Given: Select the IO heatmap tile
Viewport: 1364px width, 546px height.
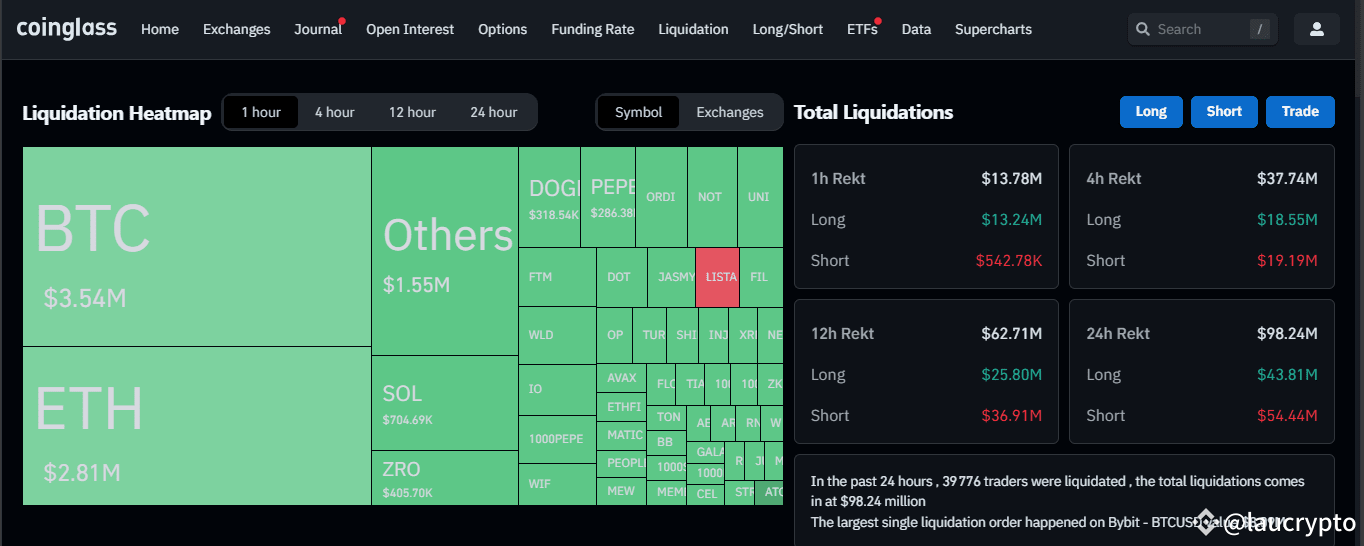Looking at the screenshot, I should [x=558, y=389].
